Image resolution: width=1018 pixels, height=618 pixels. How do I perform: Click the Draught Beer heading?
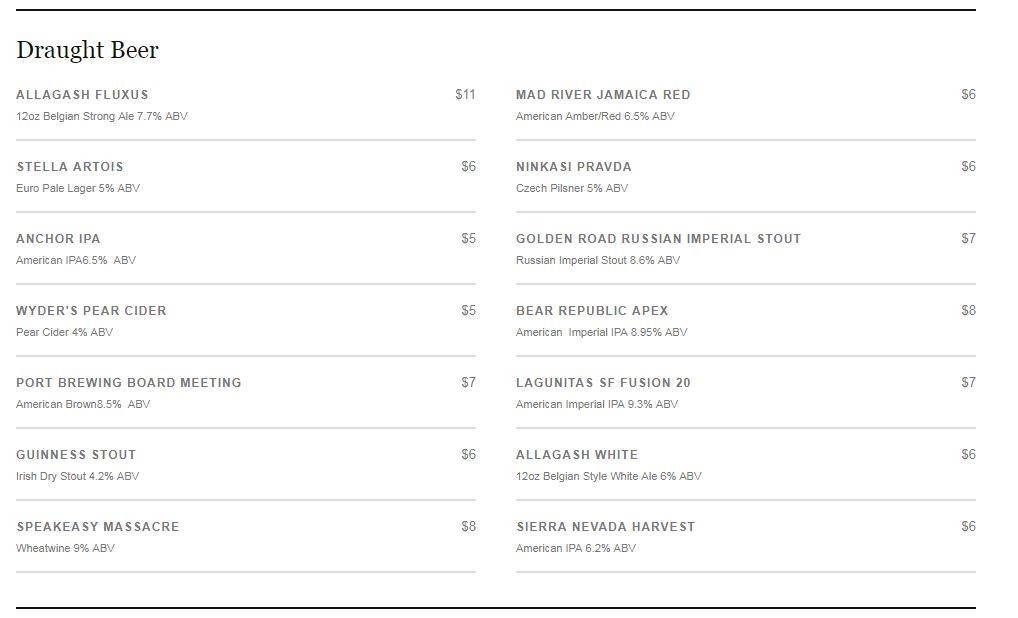point(88,50)
